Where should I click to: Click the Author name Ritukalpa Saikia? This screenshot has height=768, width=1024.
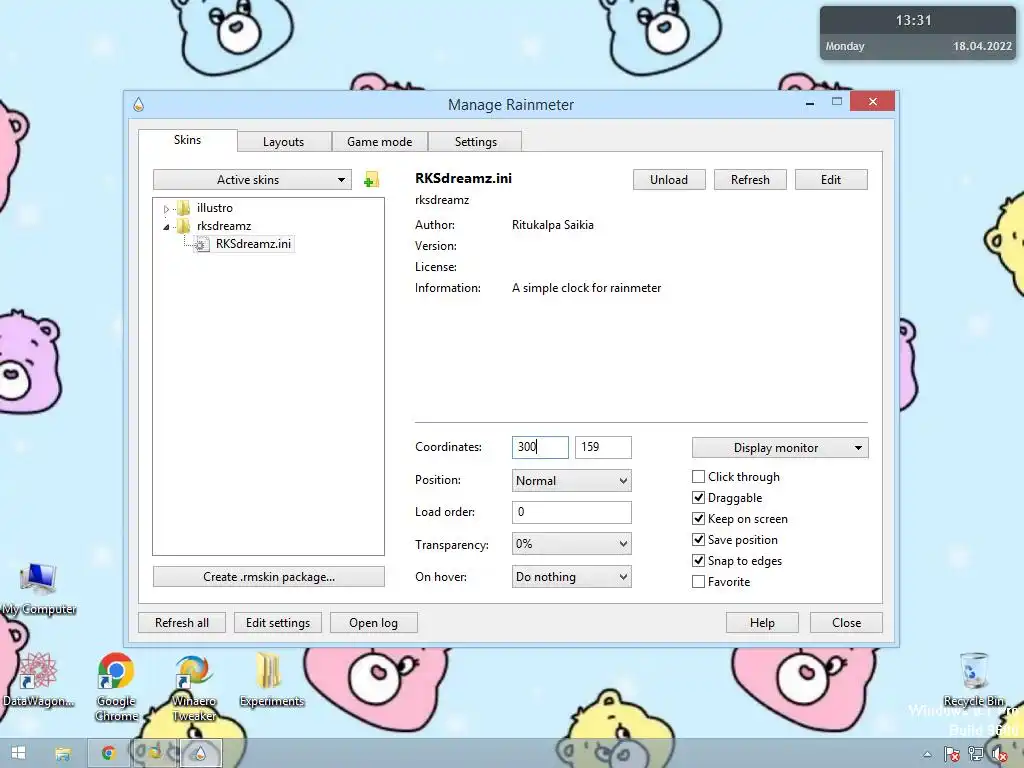click(x=552, y=225)
